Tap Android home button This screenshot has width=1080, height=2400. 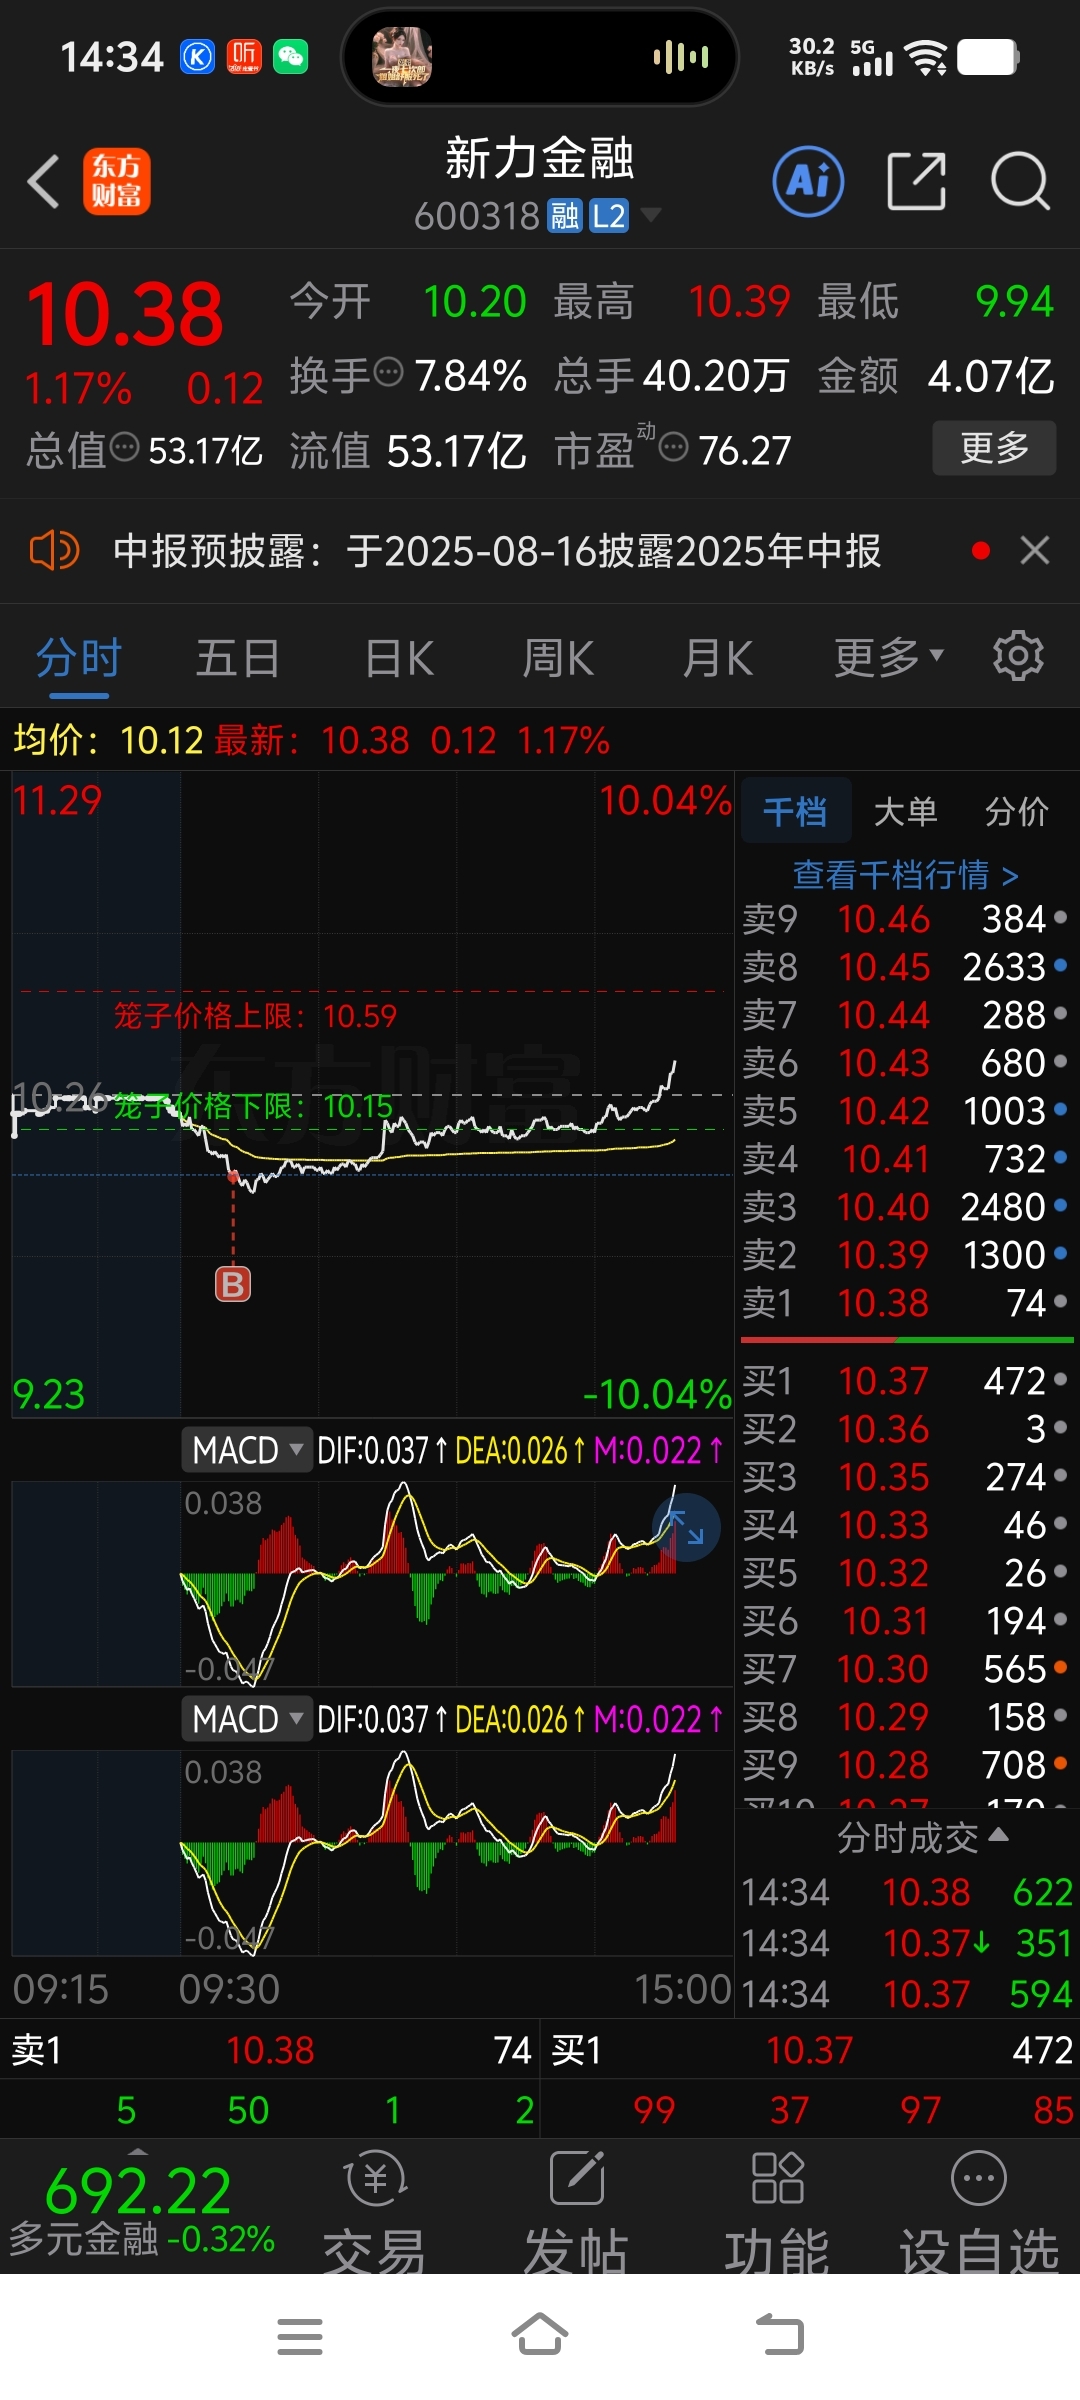tap(540, 2335)
